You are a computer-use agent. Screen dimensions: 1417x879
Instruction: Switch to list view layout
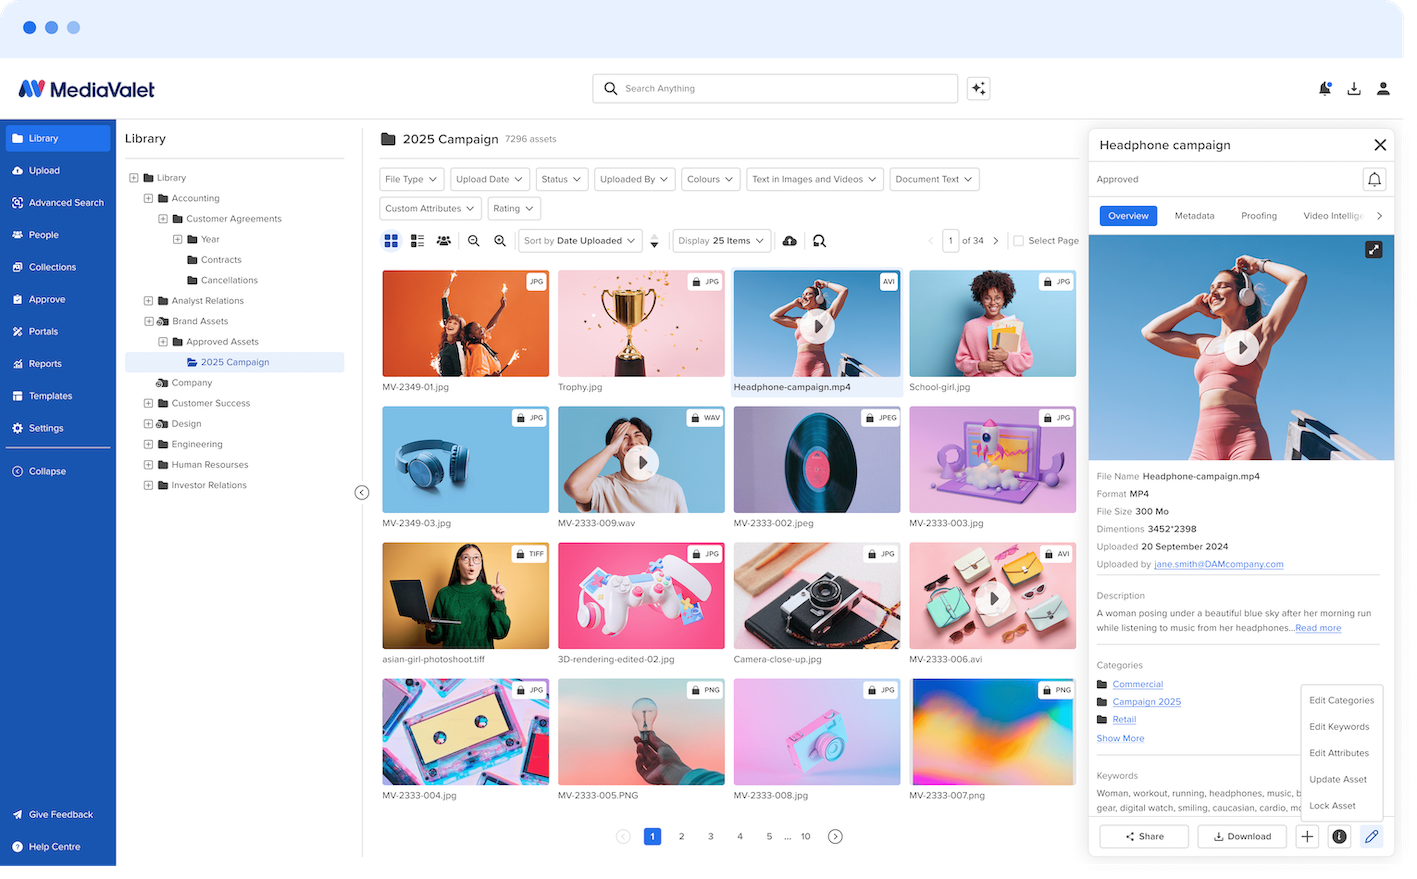tap(417, 241)
